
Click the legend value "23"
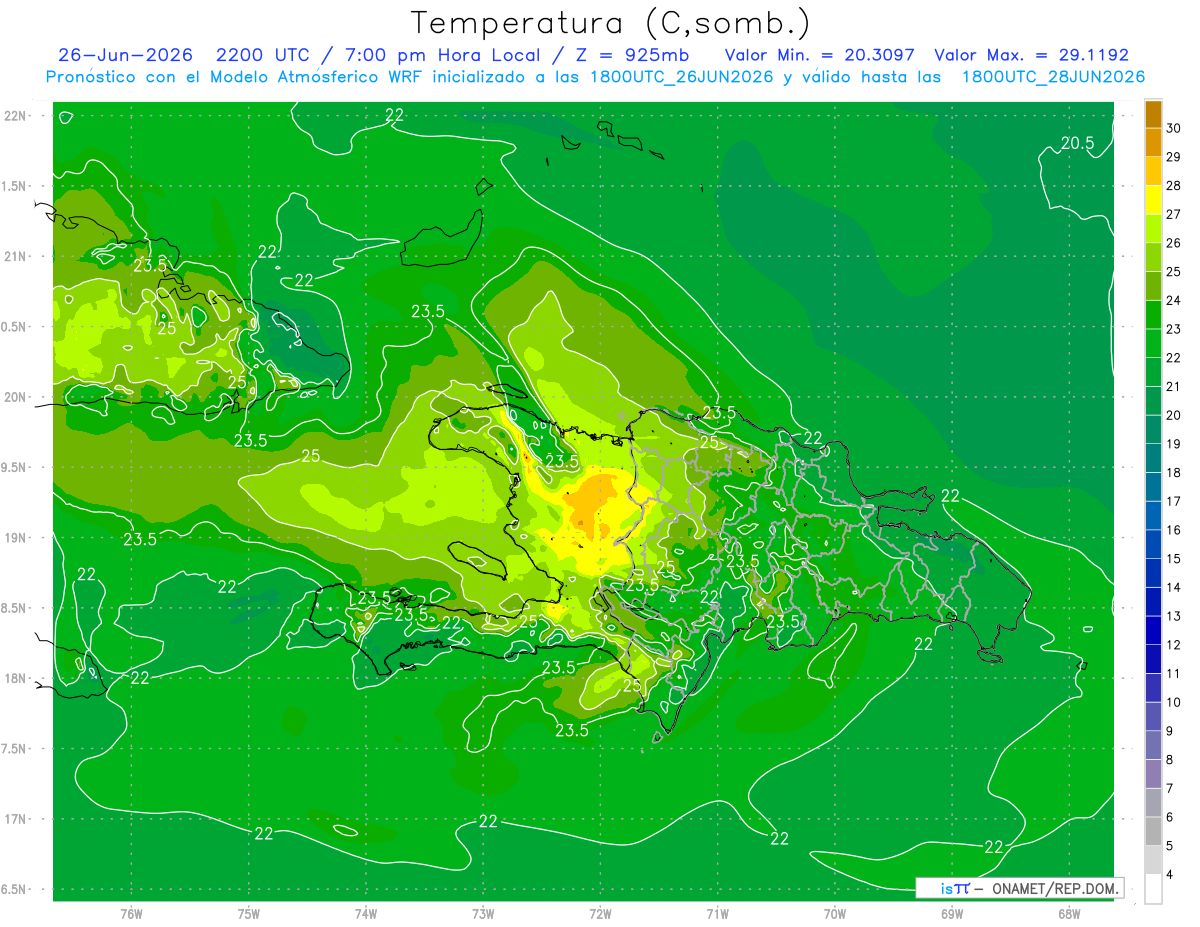(1174, 329)
